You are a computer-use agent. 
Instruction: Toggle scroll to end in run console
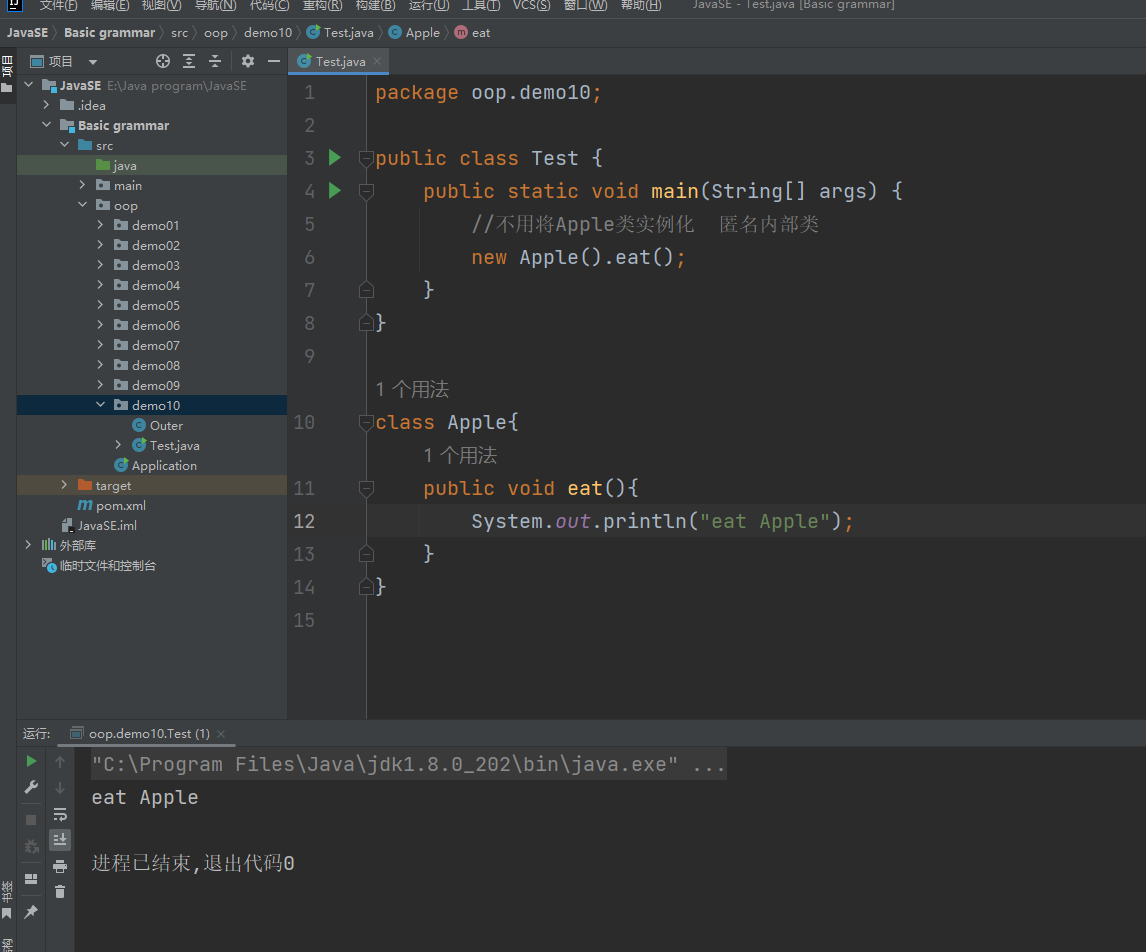pyautogui.click(x=60, y=839)
